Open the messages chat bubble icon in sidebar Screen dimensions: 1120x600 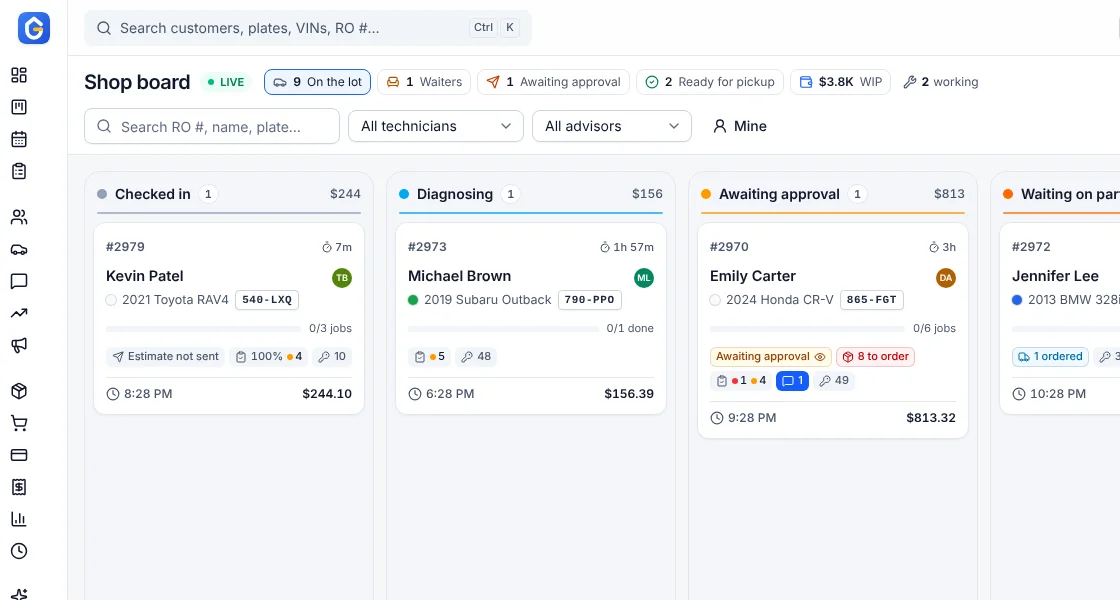pyautogui.click(x=19, y=281)
